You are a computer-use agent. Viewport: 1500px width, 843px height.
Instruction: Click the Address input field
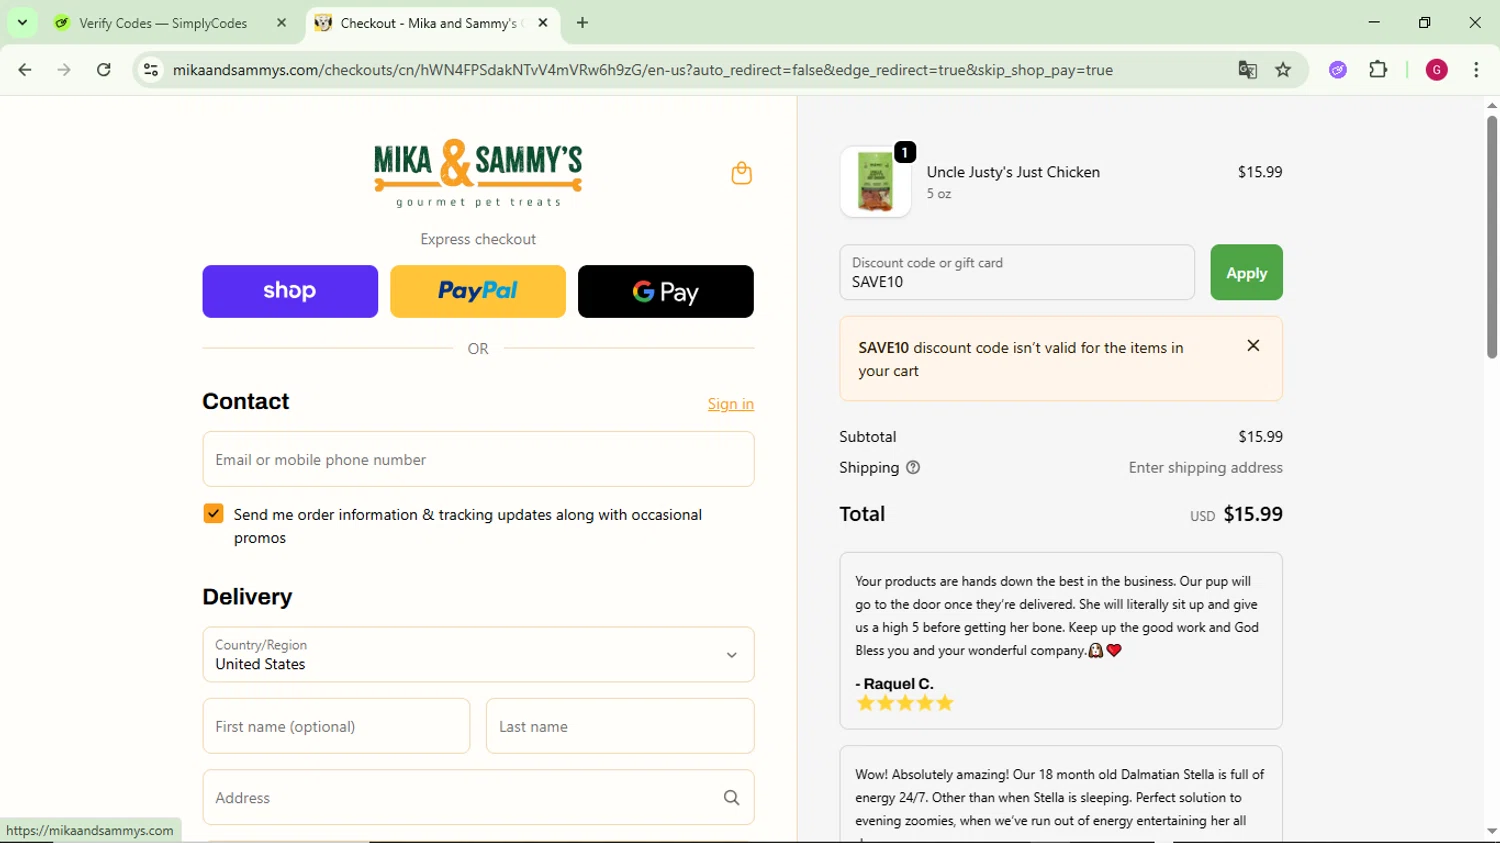pos(478,798)
